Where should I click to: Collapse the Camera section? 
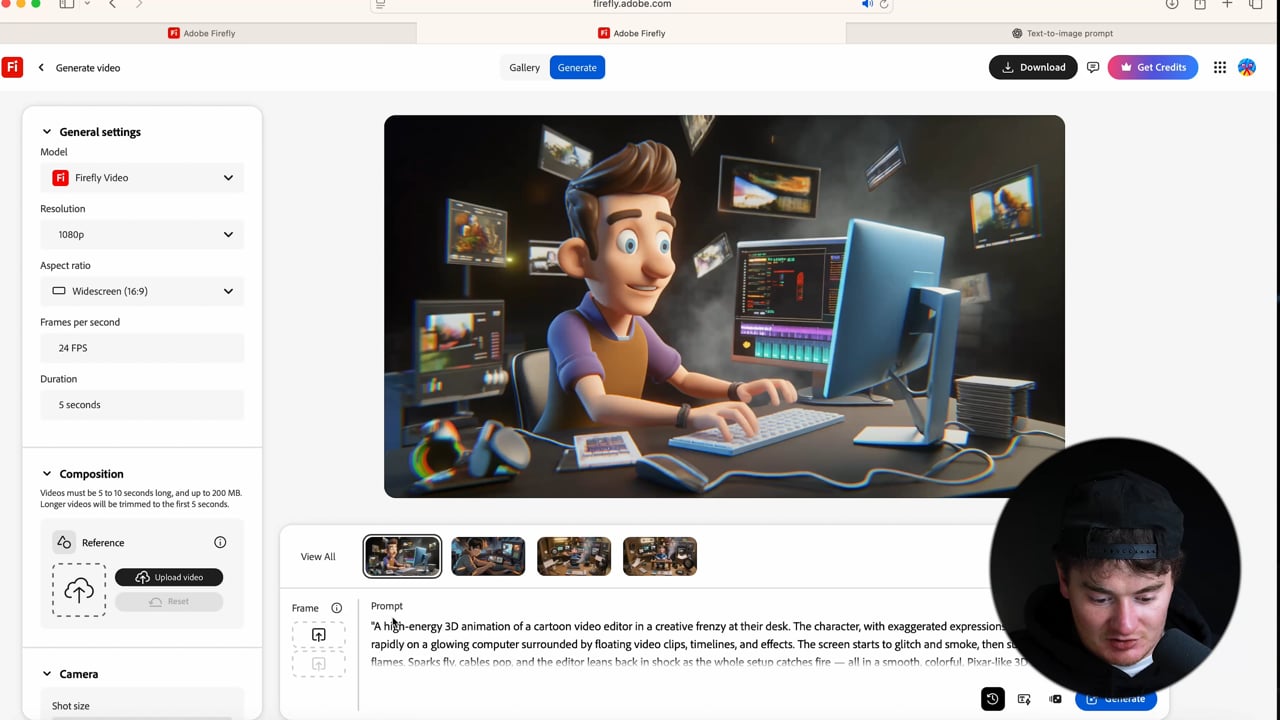pos(46,674)
